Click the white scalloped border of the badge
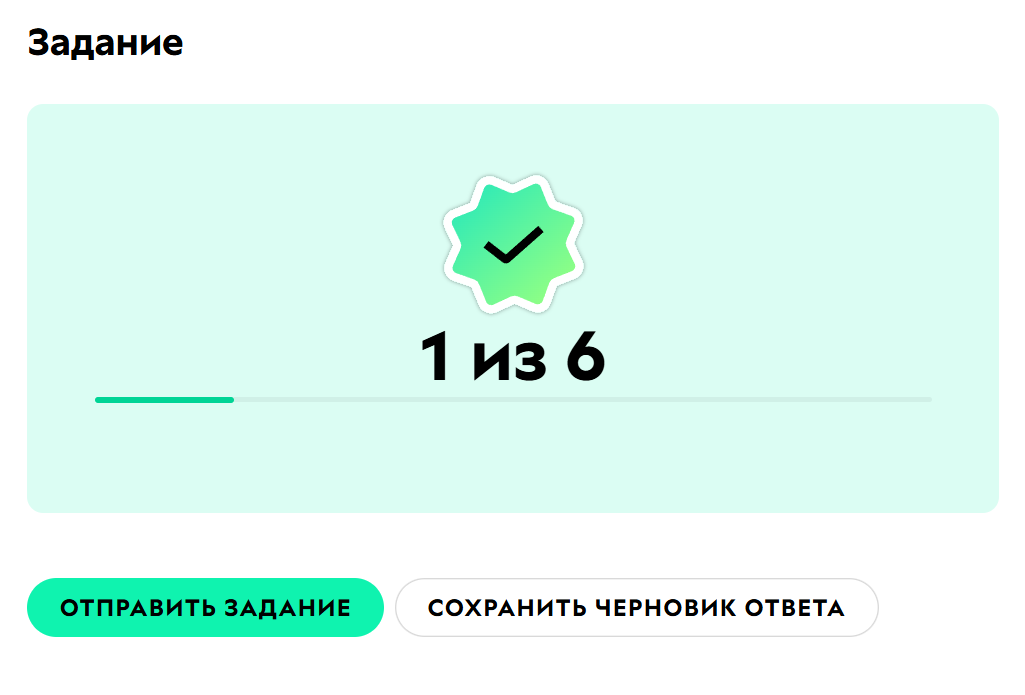This screenshot has width=1025, height=695. pos(513,179)
